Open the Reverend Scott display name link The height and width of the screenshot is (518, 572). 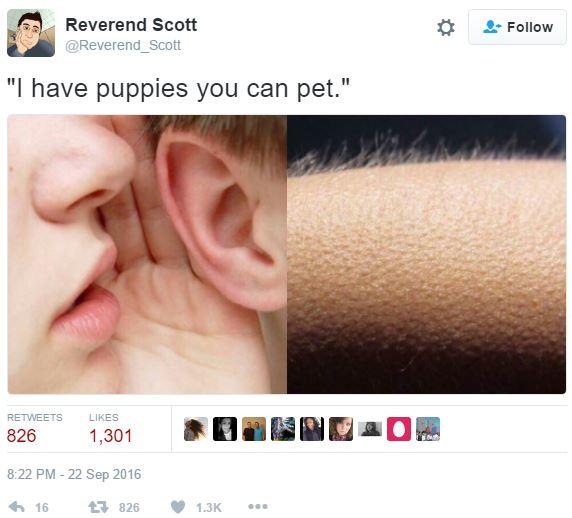131,25
